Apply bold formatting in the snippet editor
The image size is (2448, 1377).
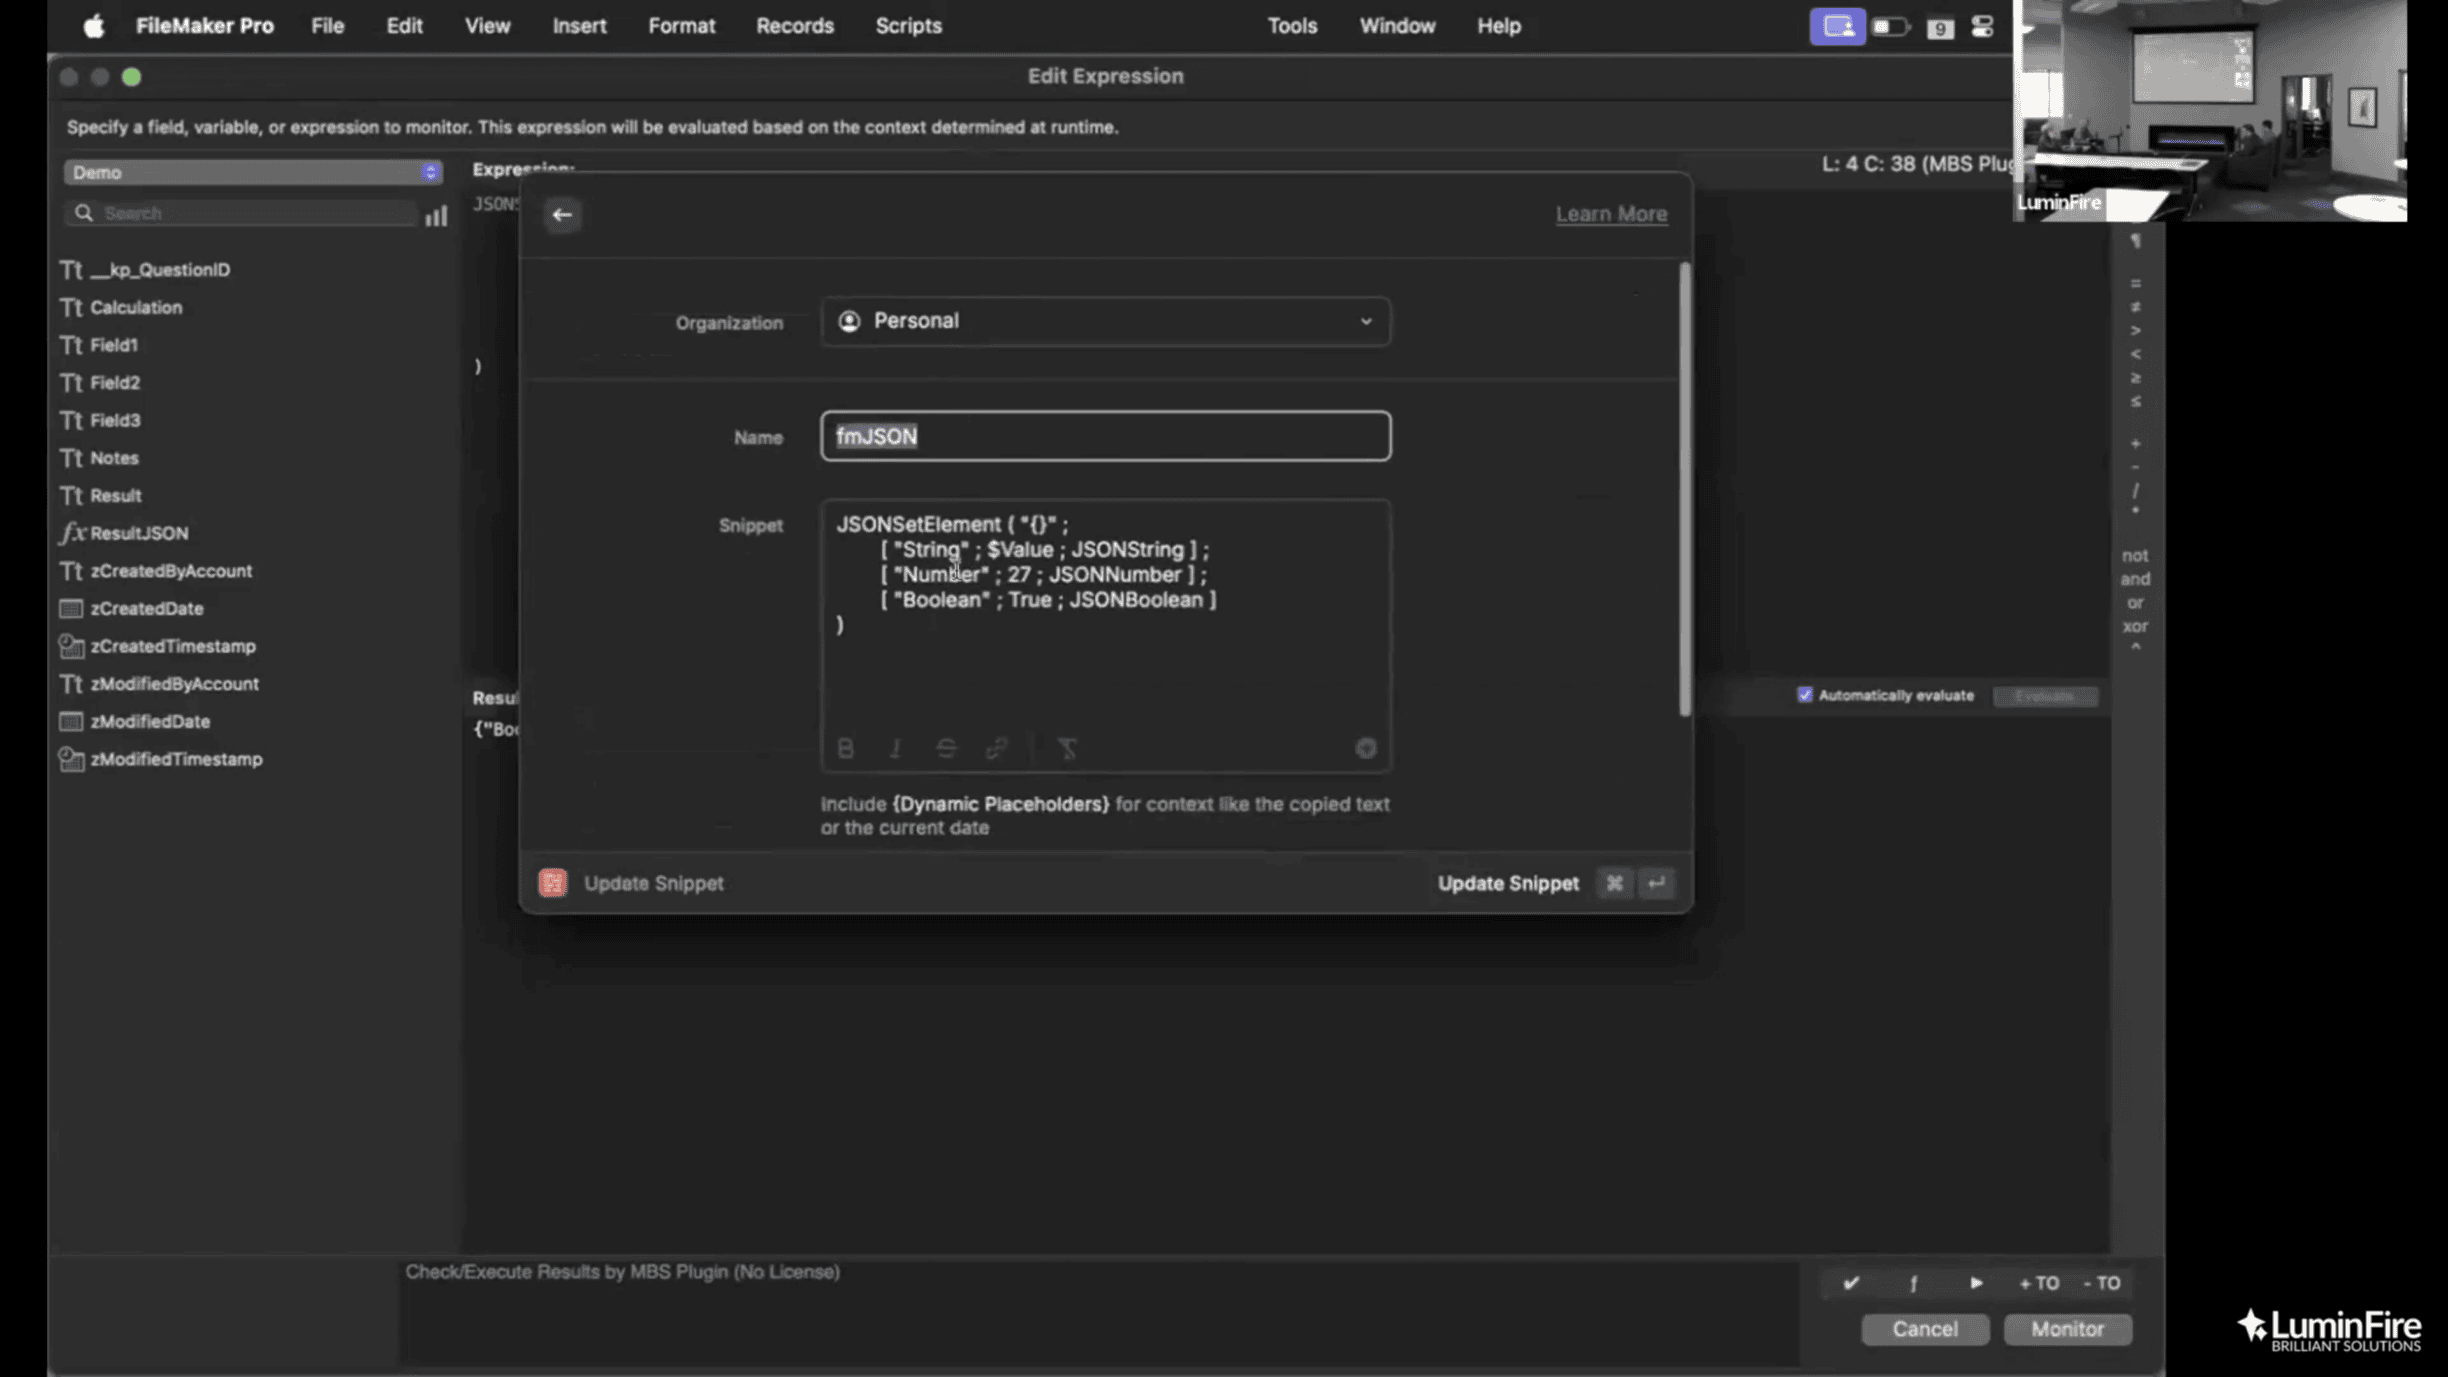[845, 748]
